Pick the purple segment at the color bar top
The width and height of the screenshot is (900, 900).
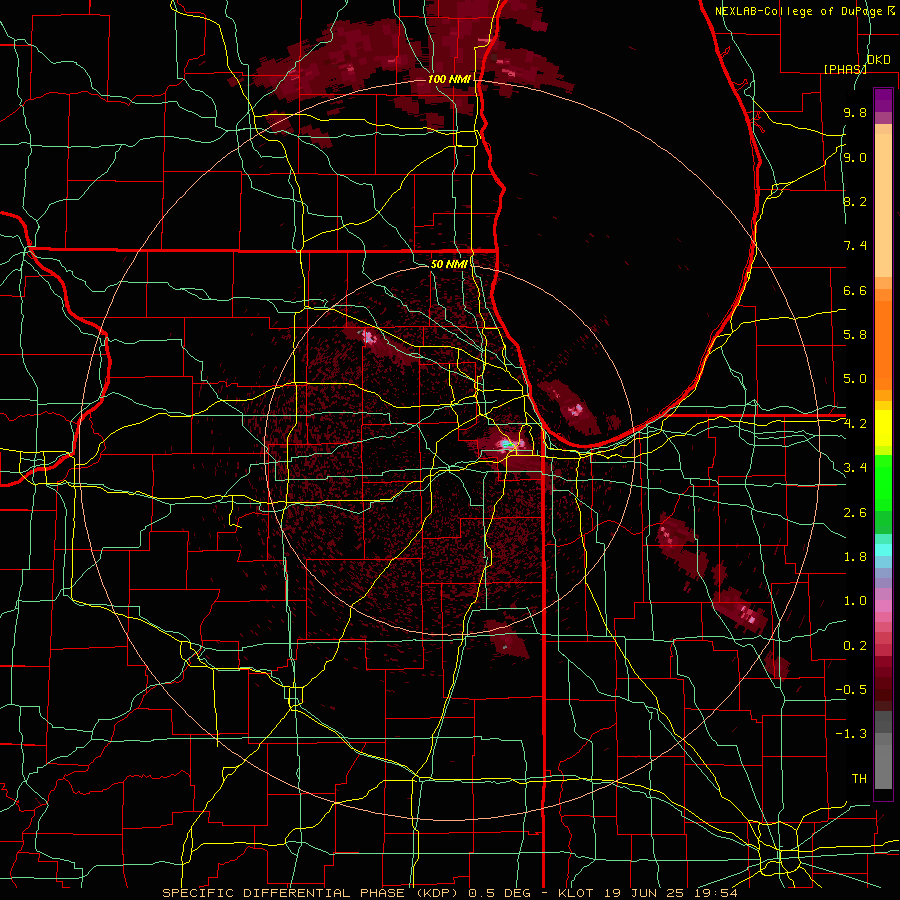click(x=883, y=100)
